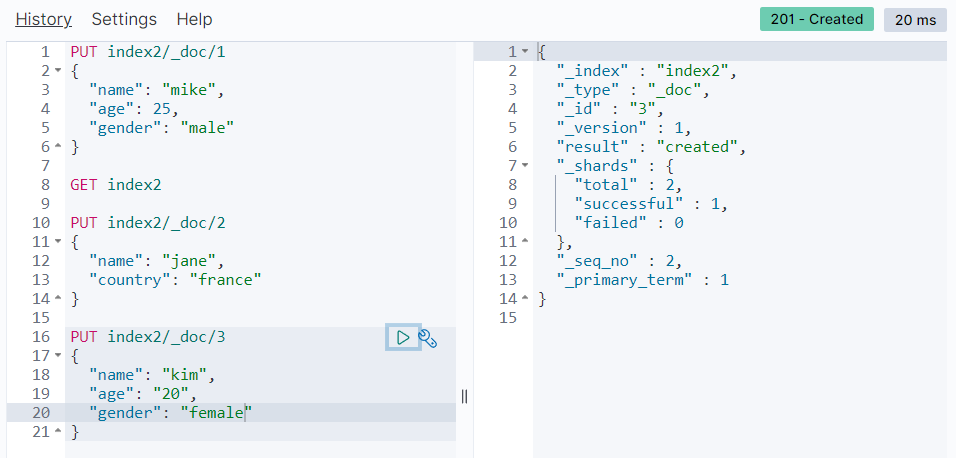
Task: Toggle the fold arrow at editor line 14
Action: tap(59, 299)
